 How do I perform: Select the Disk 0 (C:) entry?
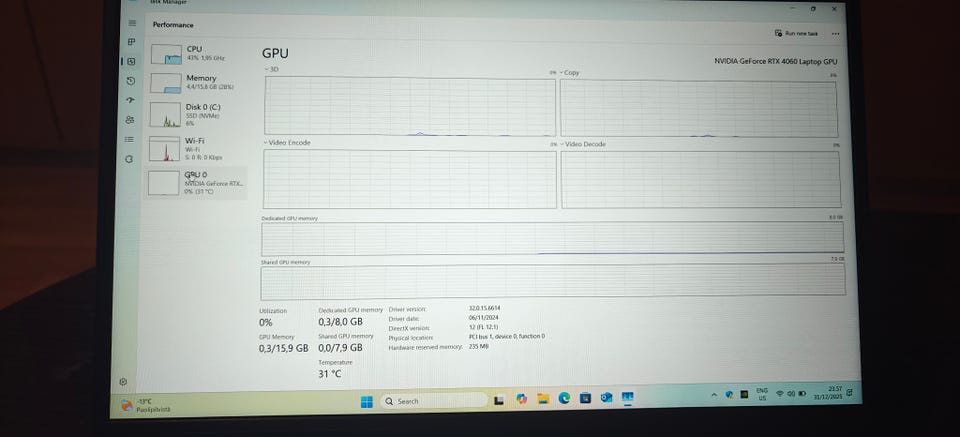coord(197,114)
